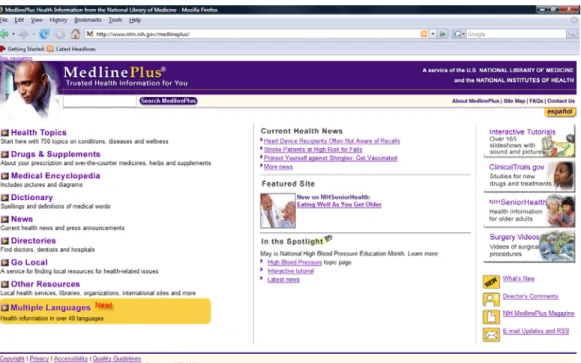Click the Getting Started bookmark icon
The image size is (581, 363).
coord(3,49)
